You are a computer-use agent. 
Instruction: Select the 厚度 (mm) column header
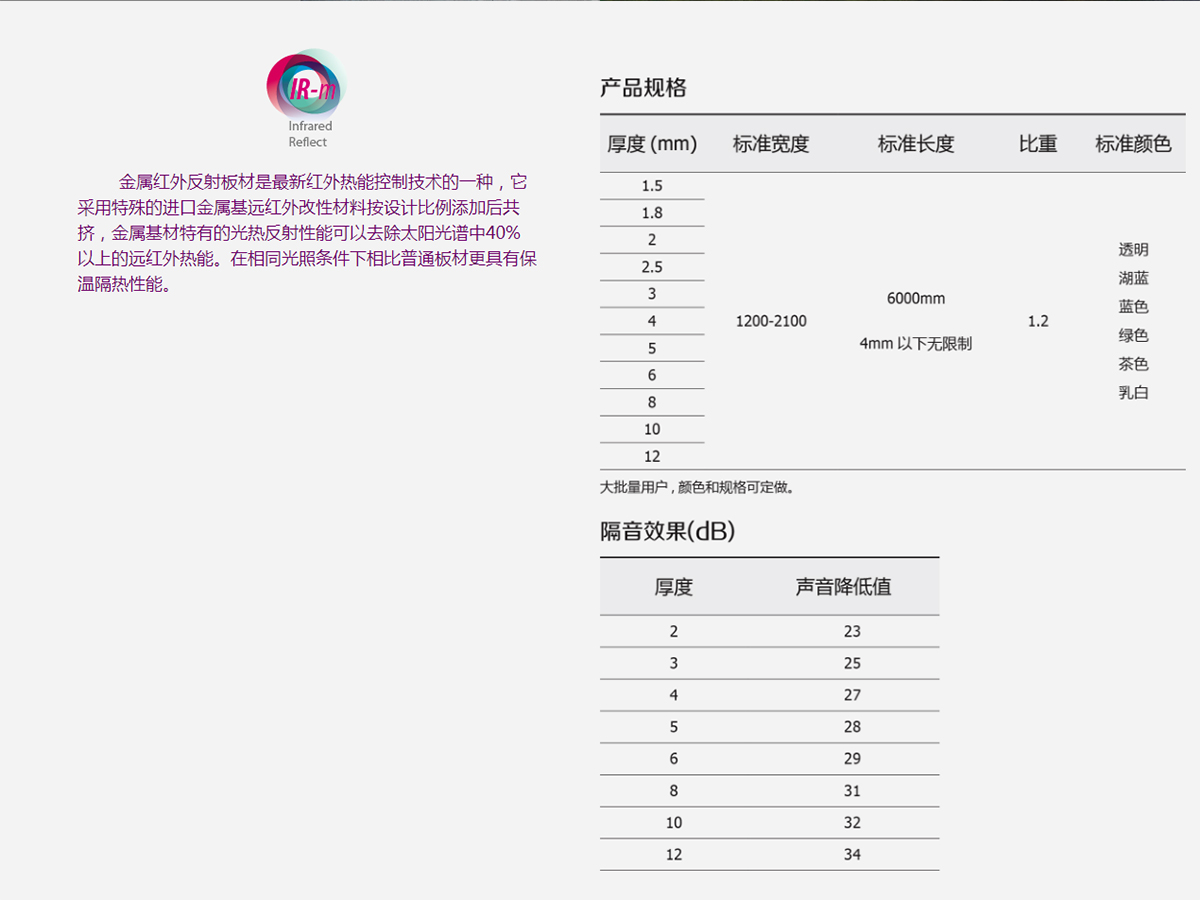pyautogui.click(x=652, y=144)
